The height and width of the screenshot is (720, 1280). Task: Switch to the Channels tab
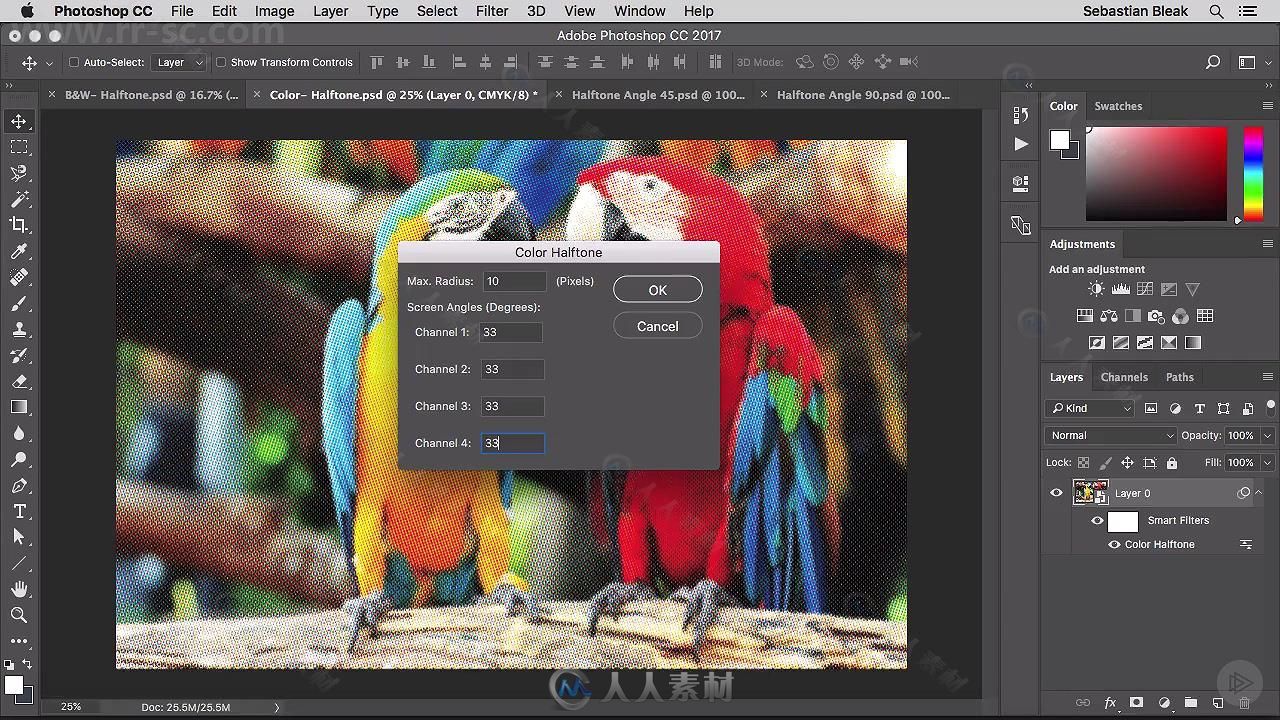click(1124, 377)
